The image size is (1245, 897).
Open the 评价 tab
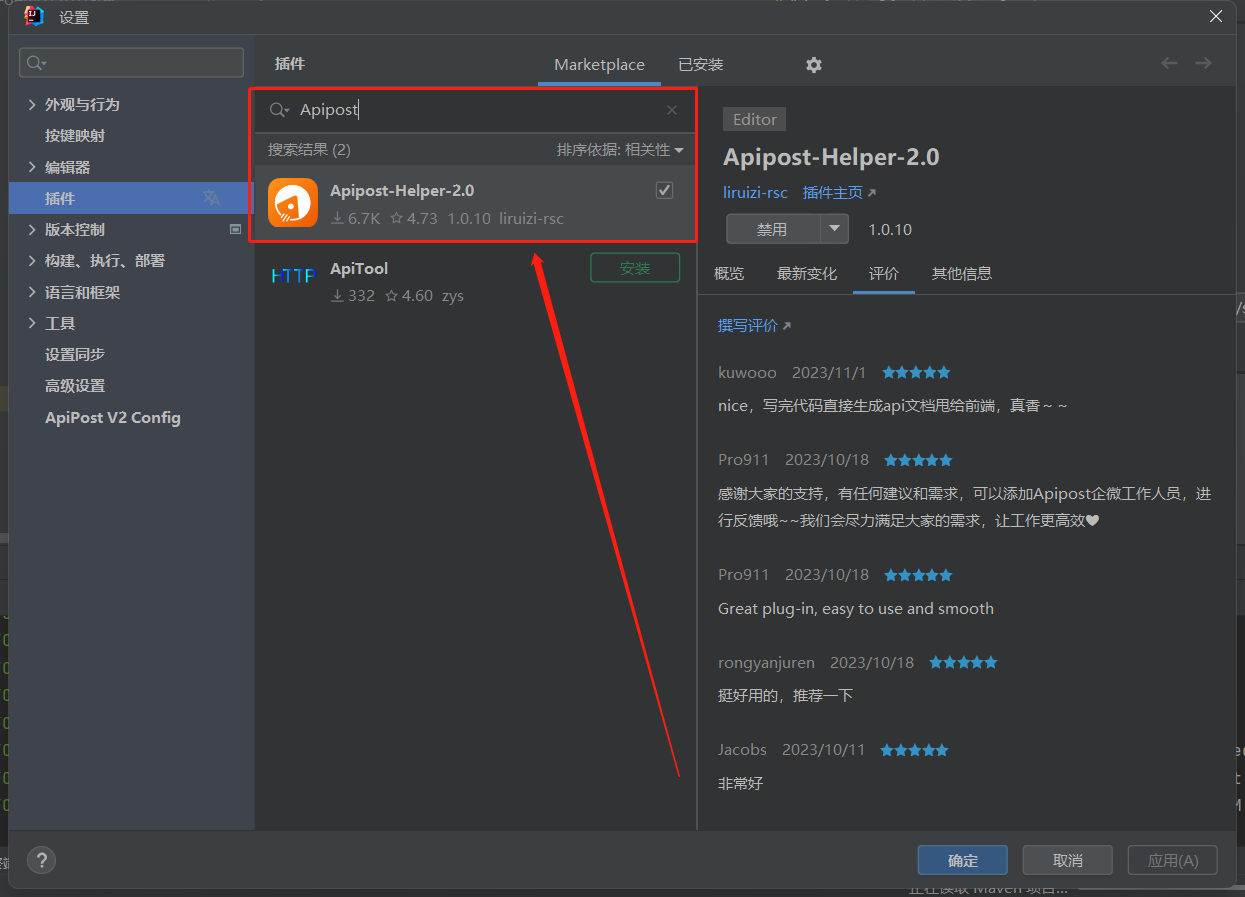(x=884, y=273)
